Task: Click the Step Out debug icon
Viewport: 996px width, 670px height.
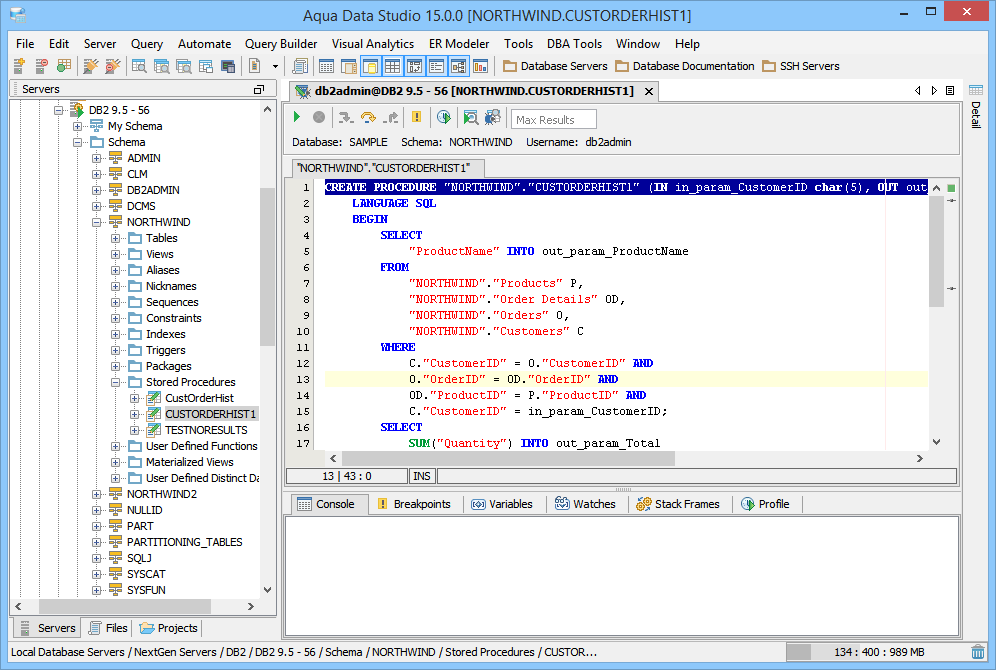Action: point(390,118)
